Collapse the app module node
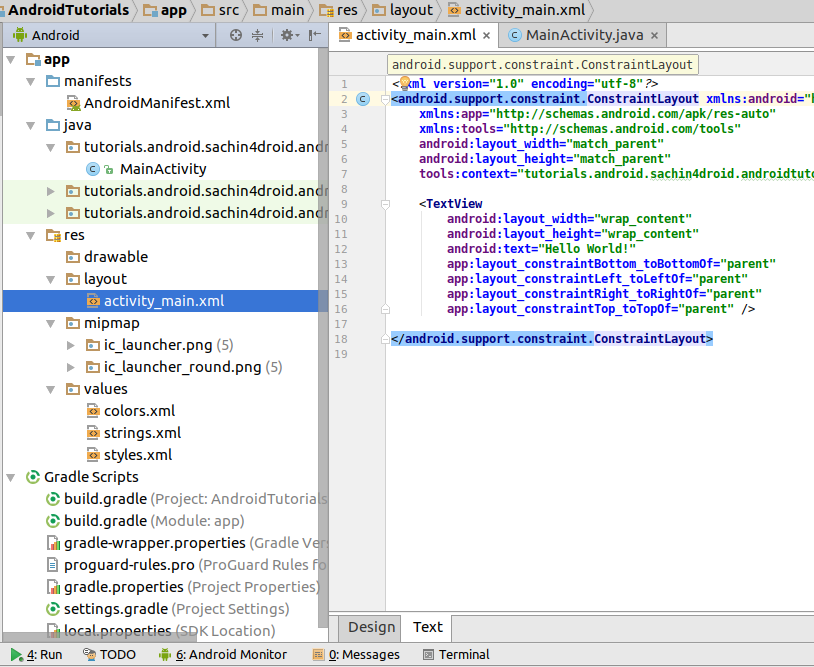The height and width of the screenshot is (667, 814). [10, 60]
